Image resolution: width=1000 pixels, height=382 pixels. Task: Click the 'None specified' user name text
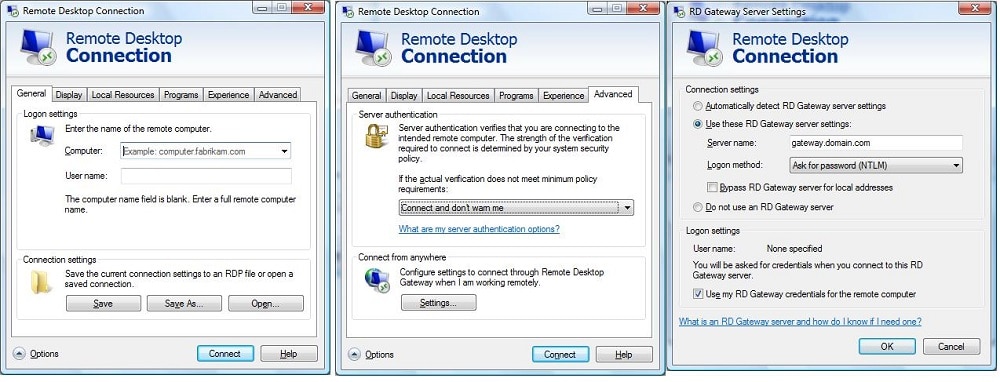(794, 249)
